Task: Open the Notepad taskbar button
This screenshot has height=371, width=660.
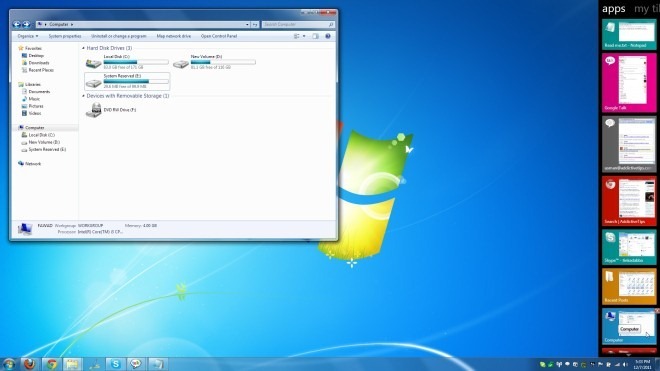Action: point(157,364)
